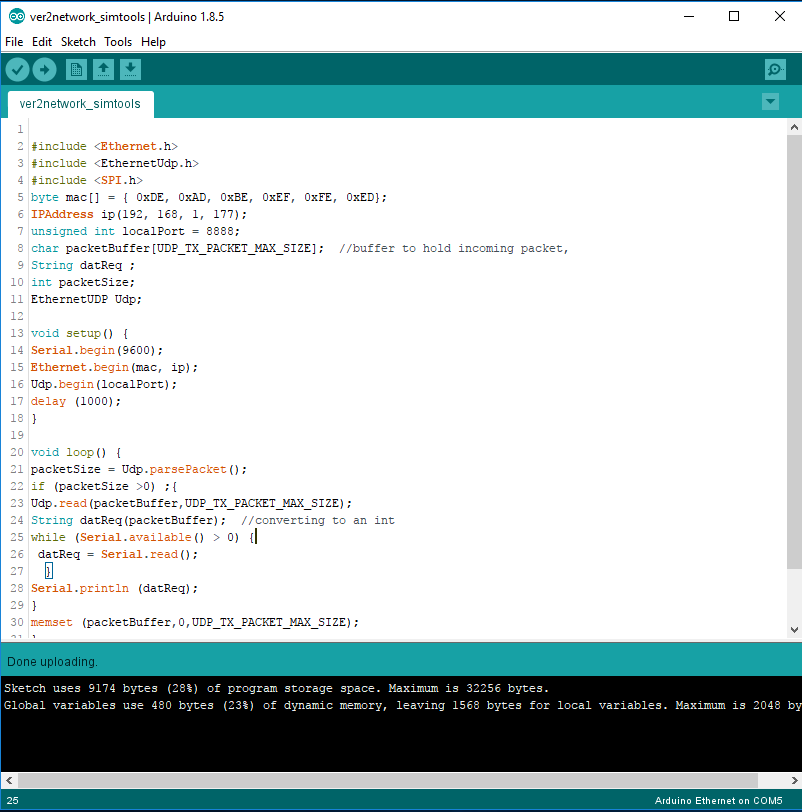The width and height of the screenshot is (802, 812).
Task: Create a new sketch with New icon
Action: click(x=76, y=69)
